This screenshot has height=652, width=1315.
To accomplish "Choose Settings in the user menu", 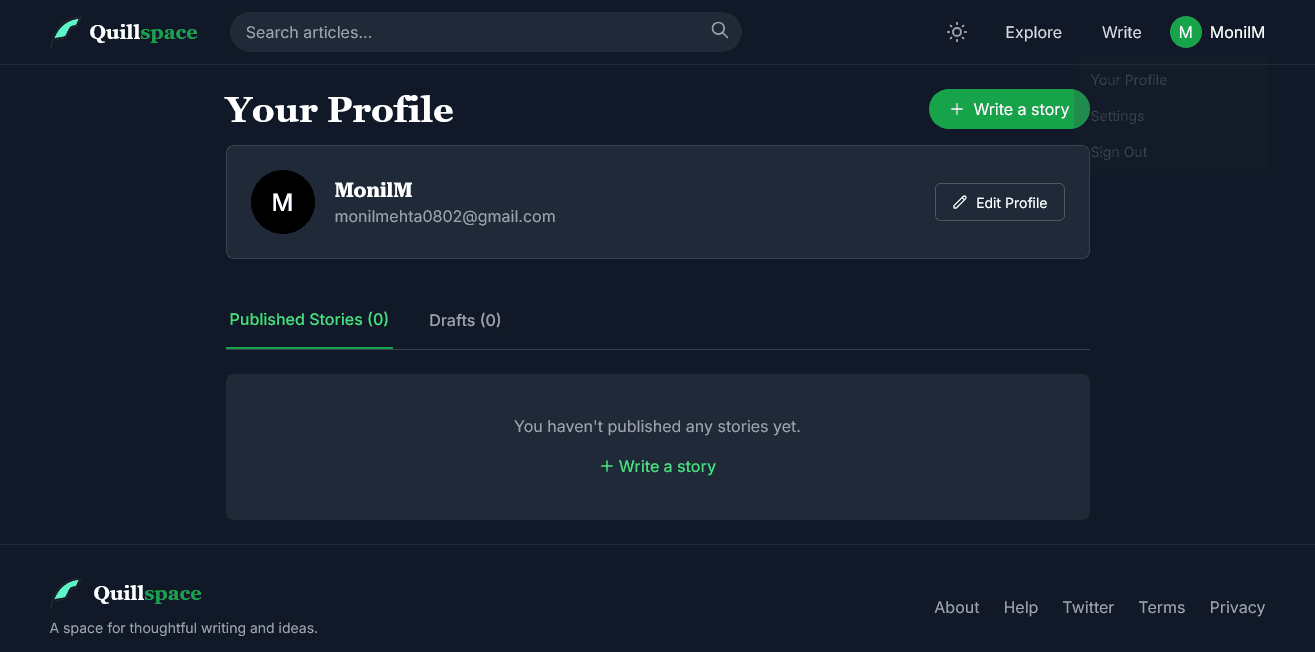I will point(1117,116).
